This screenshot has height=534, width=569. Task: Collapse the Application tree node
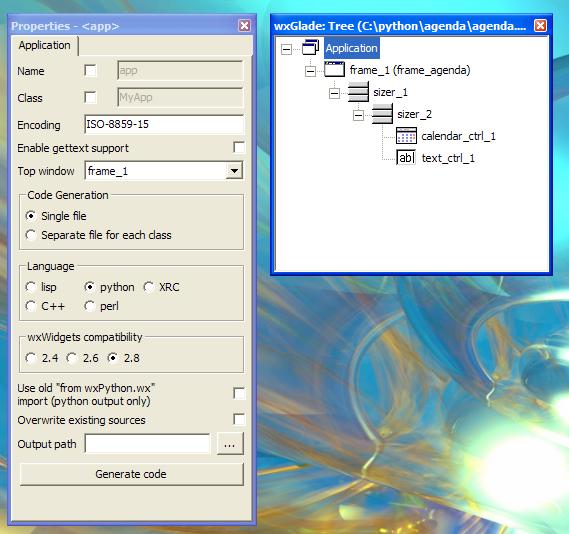click(x=286, y=49)
